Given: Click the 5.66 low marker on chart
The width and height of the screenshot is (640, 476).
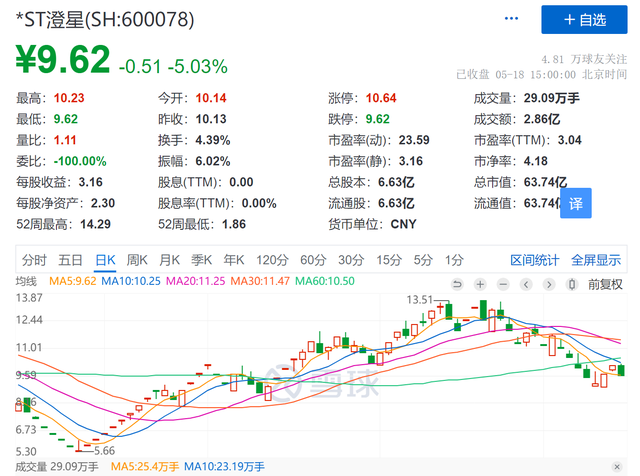Looking at the screenshot, I should (104, 451).
